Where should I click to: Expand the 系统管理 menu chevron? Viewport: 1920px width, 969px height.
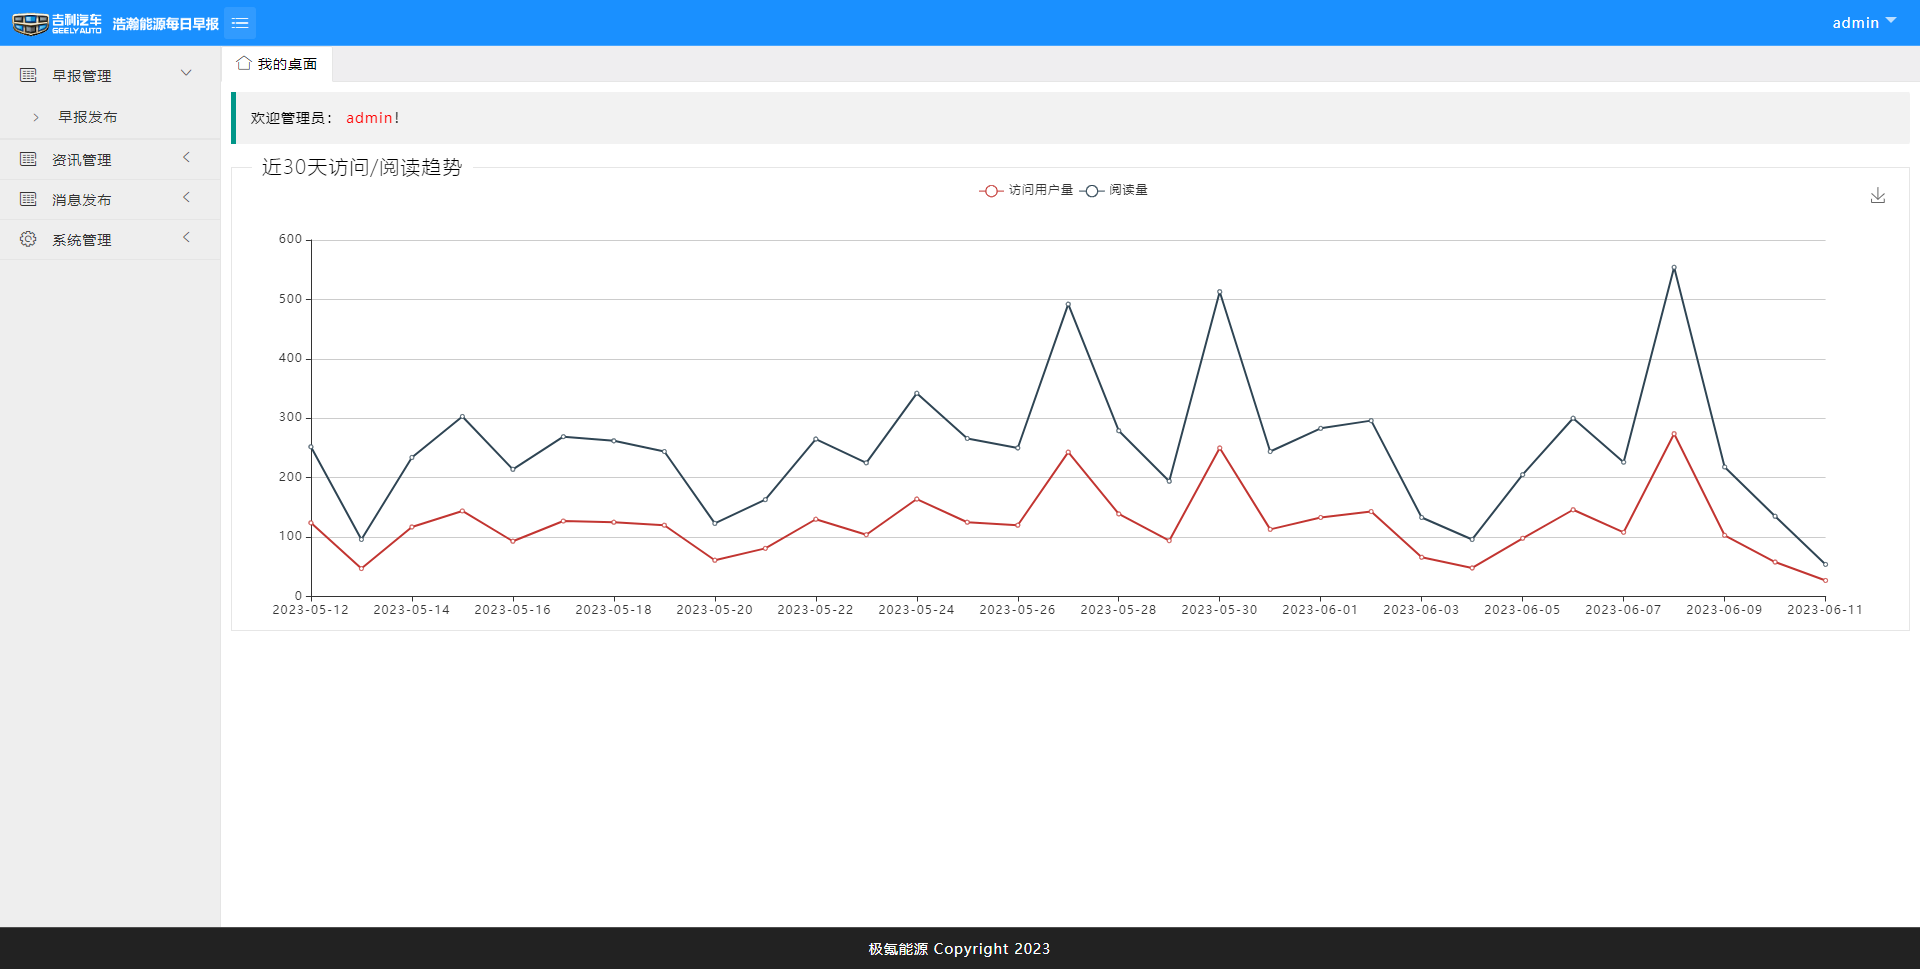[186, 237]
